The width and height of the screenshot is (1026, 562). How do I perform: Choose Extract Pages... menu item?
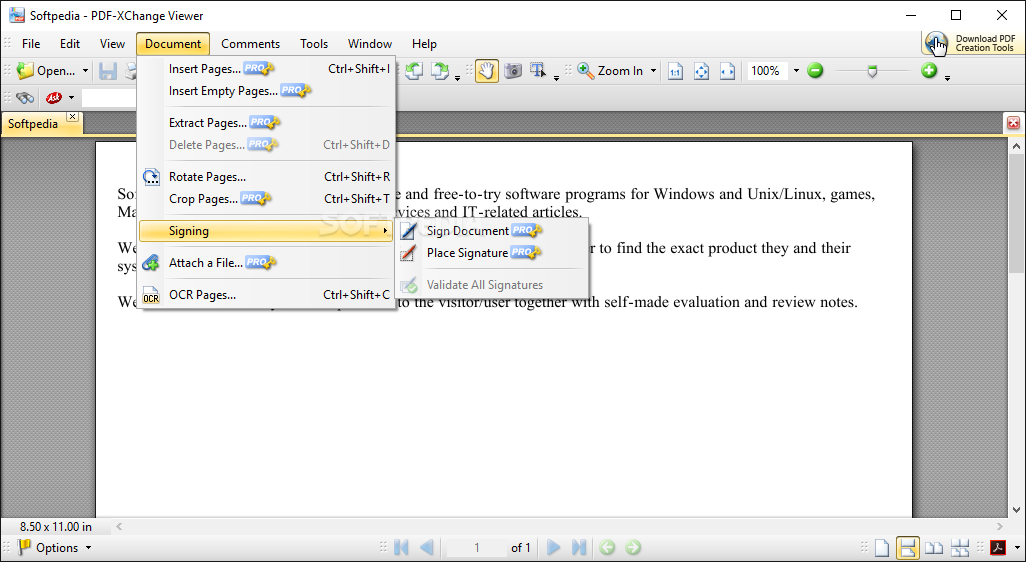click(x=266, y=122)
